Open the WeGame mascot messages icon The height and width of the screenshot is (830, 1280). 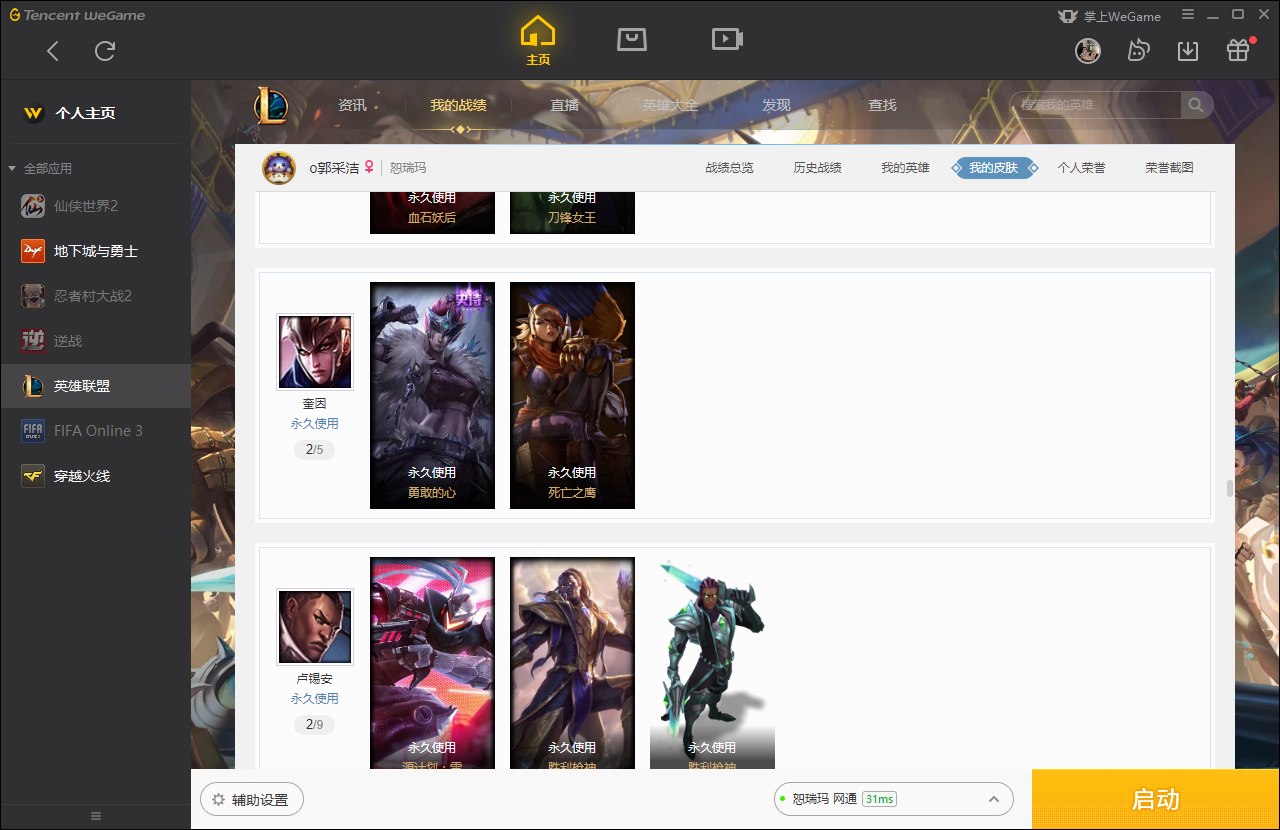pos(1138,50)
